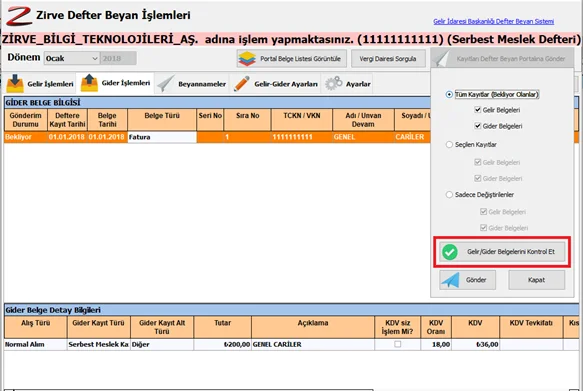Click the Gönder button
The width and height of the screenshot is (583, 391).
467,280
